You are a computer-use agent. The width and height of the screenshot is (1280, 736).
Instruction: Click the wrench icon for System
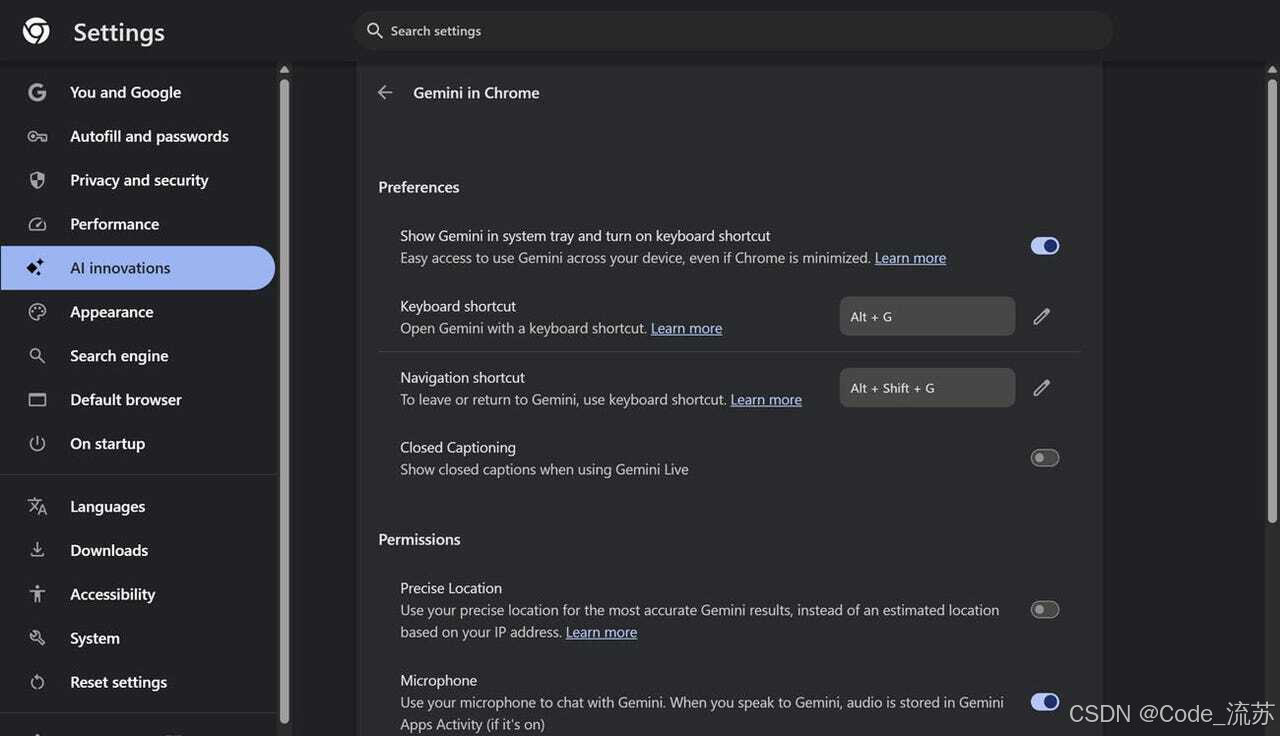pos(37,638)
